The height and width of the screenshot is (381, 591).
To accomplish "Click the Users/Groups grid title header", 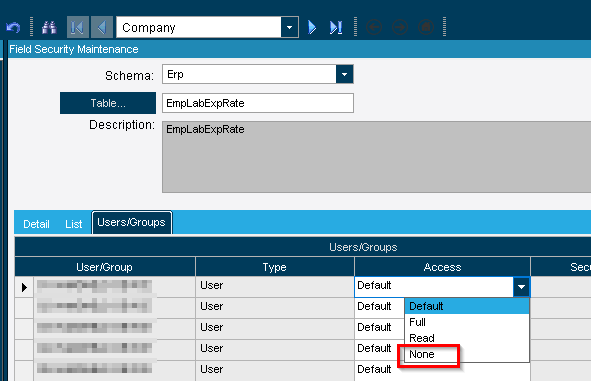I will pyautogui.click(x=303, y=247).
